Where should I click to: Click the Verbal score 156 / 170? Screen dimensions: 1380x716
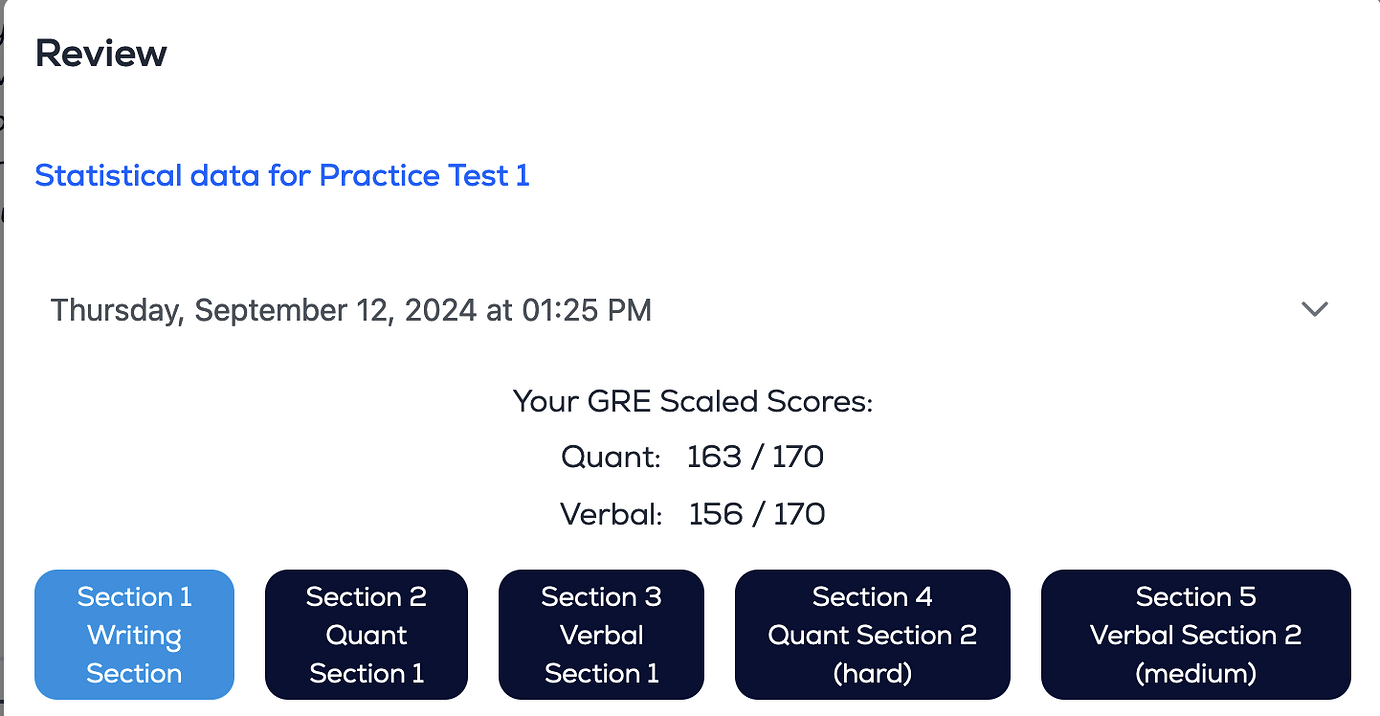(757, 513)
